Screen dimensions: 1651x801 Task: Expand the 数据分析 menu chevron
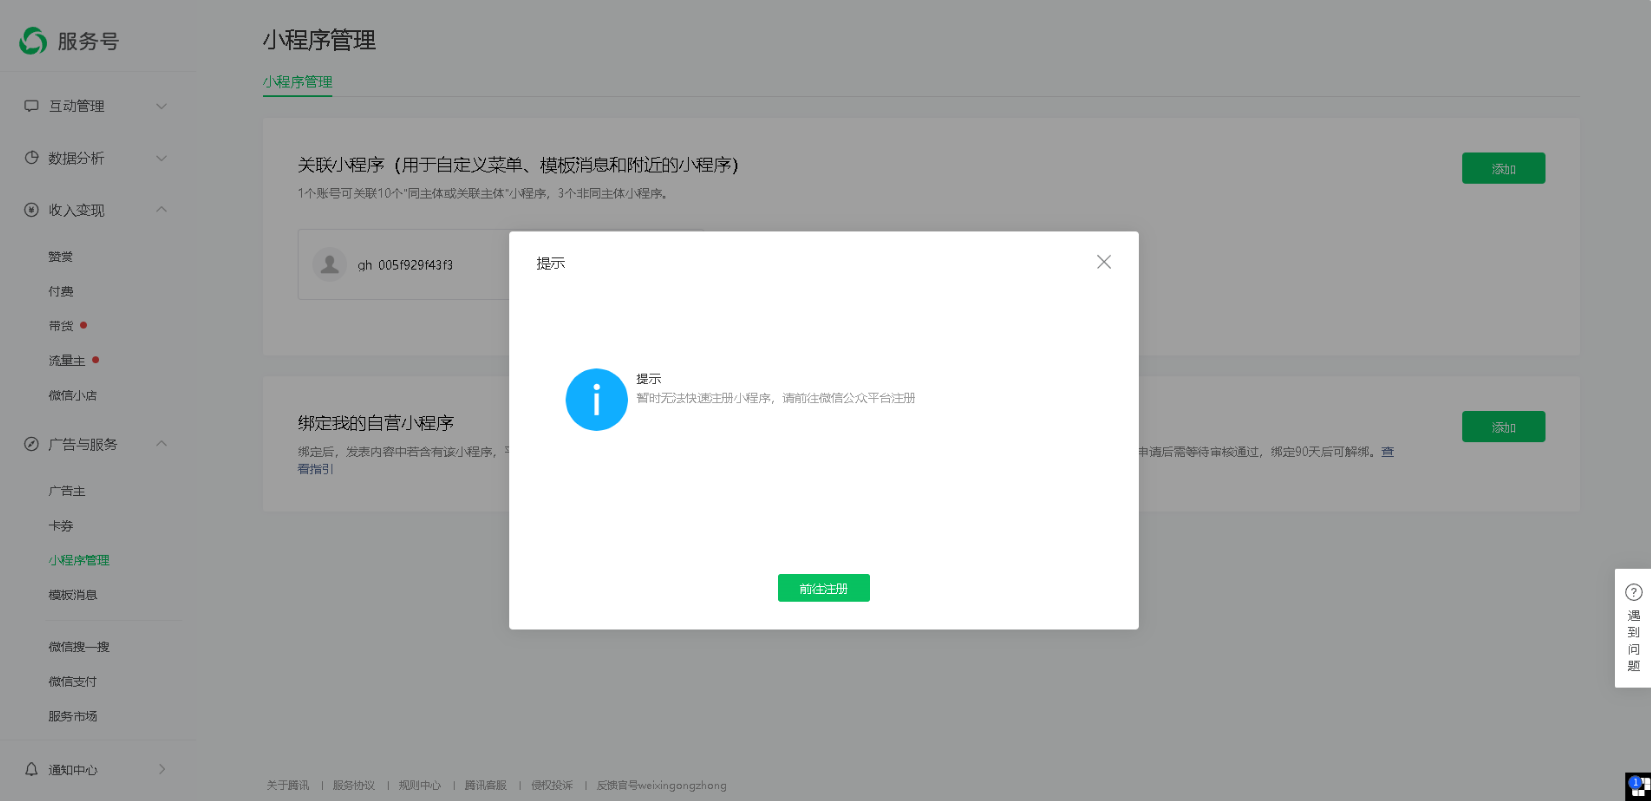tap(161, 158)
